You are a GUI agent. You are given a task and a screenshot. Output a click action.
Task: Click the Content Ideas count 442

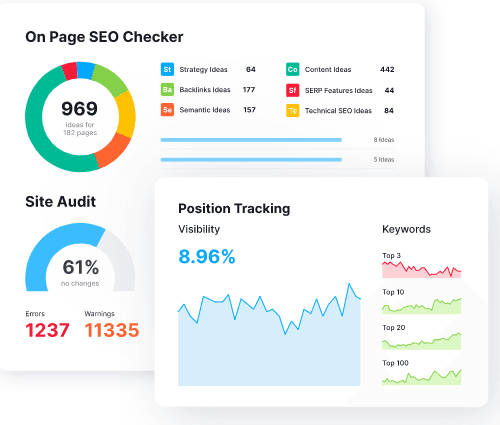(387, 69)
